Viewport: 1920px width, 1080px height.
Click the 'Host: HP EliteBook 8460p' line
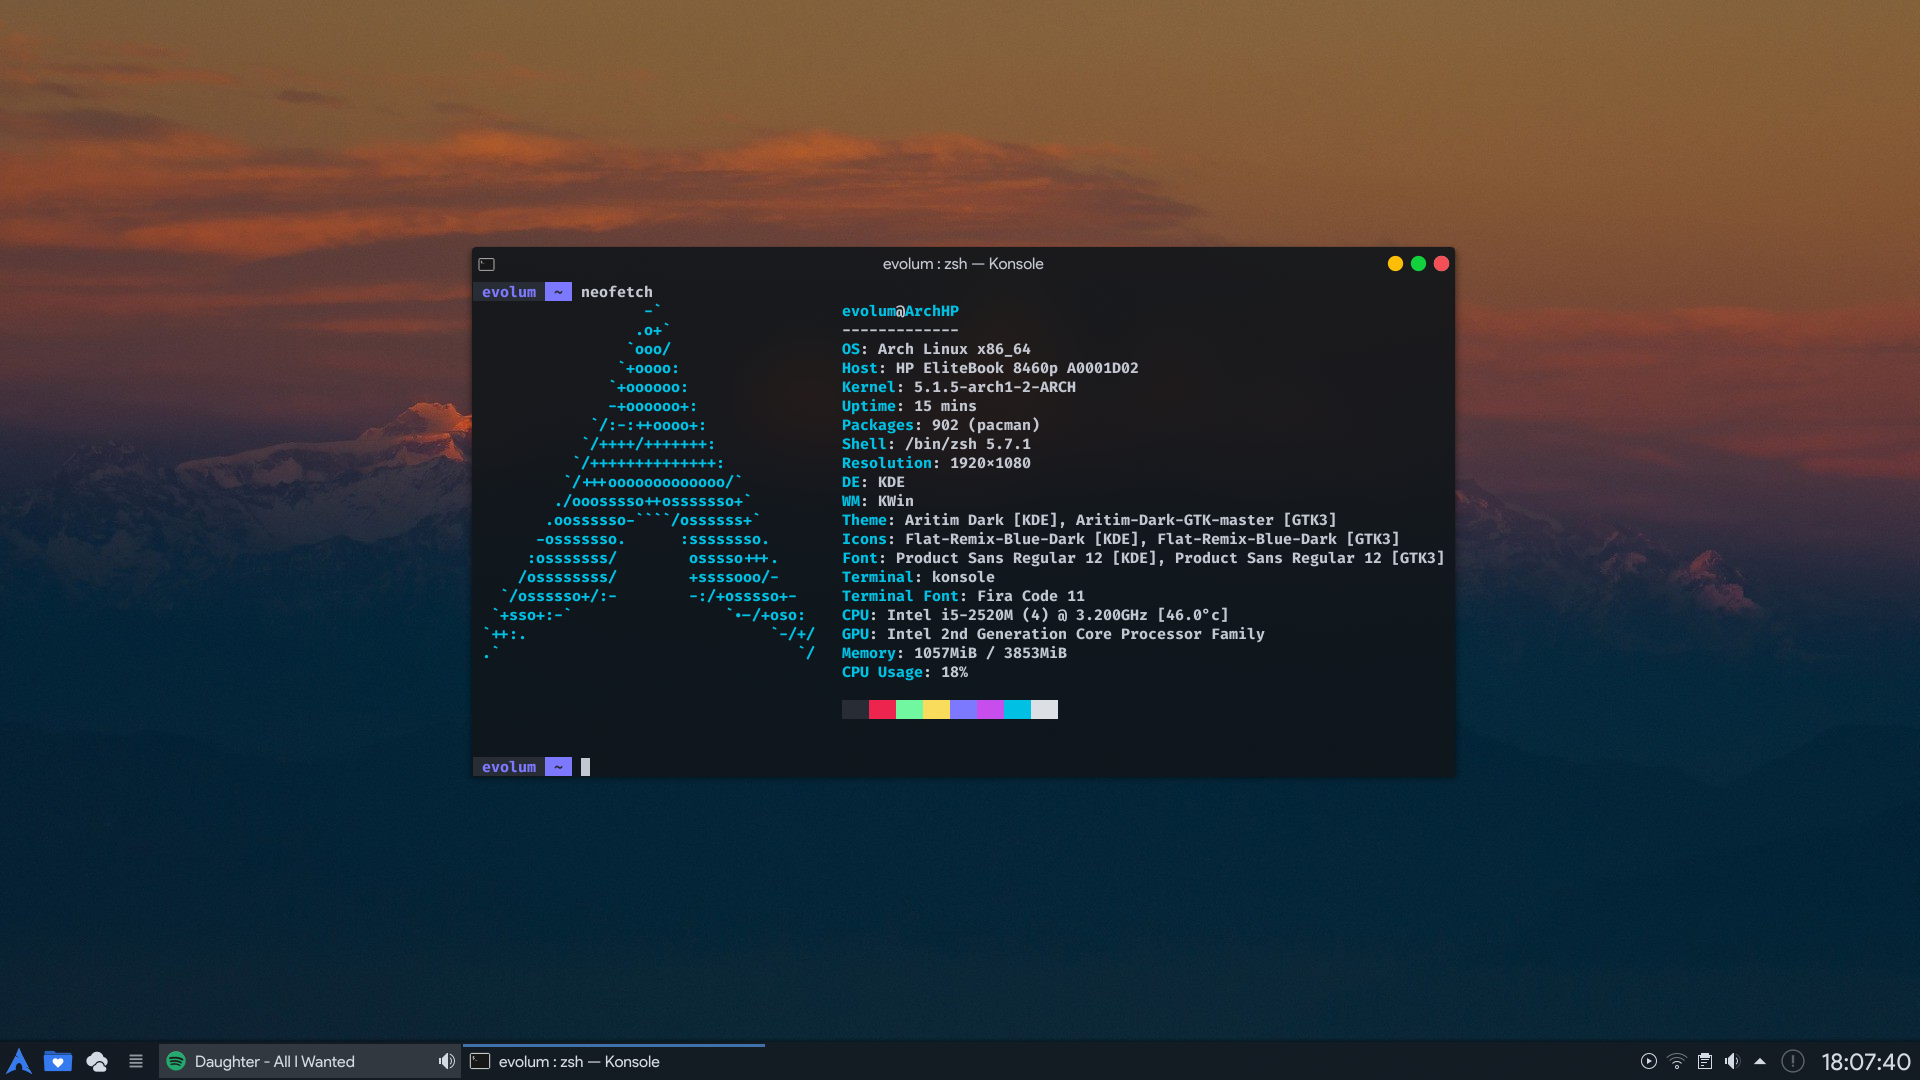pyautogui.click(x=990, y=368)
